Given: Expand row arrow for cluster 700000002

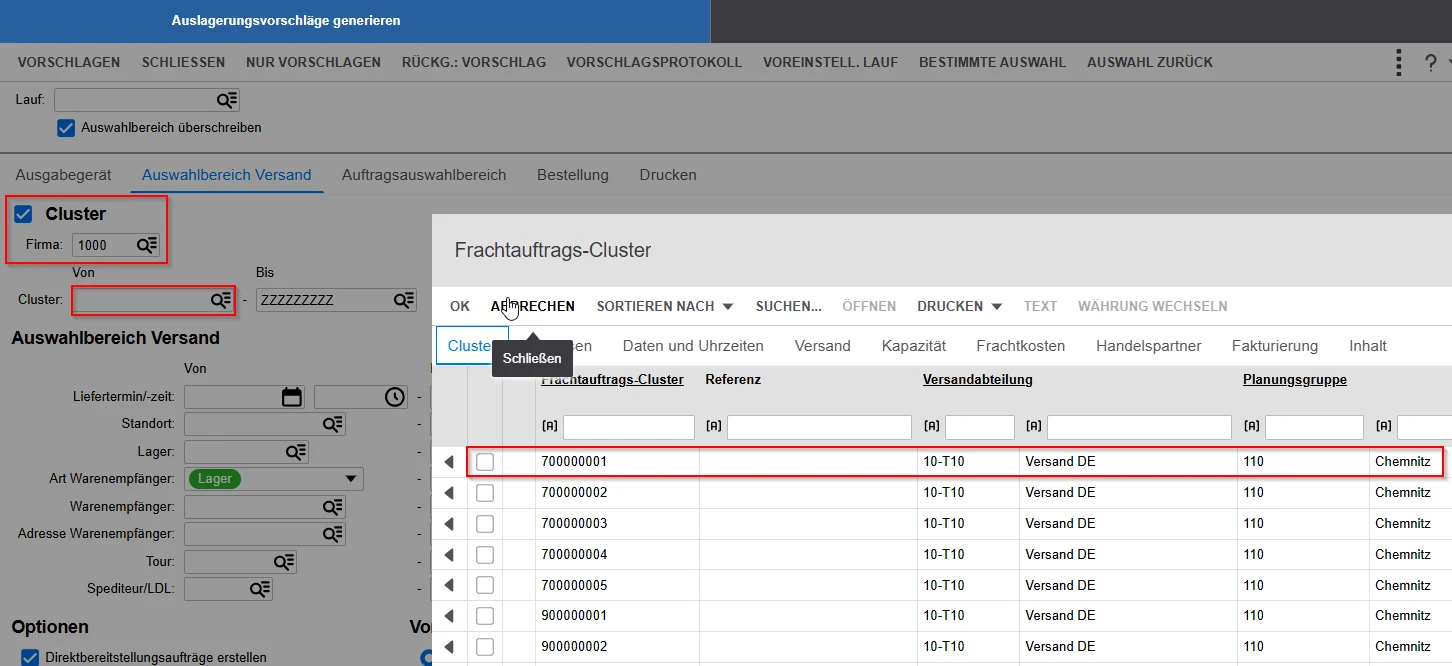Looking at the screenshot, I should (449, 493).
